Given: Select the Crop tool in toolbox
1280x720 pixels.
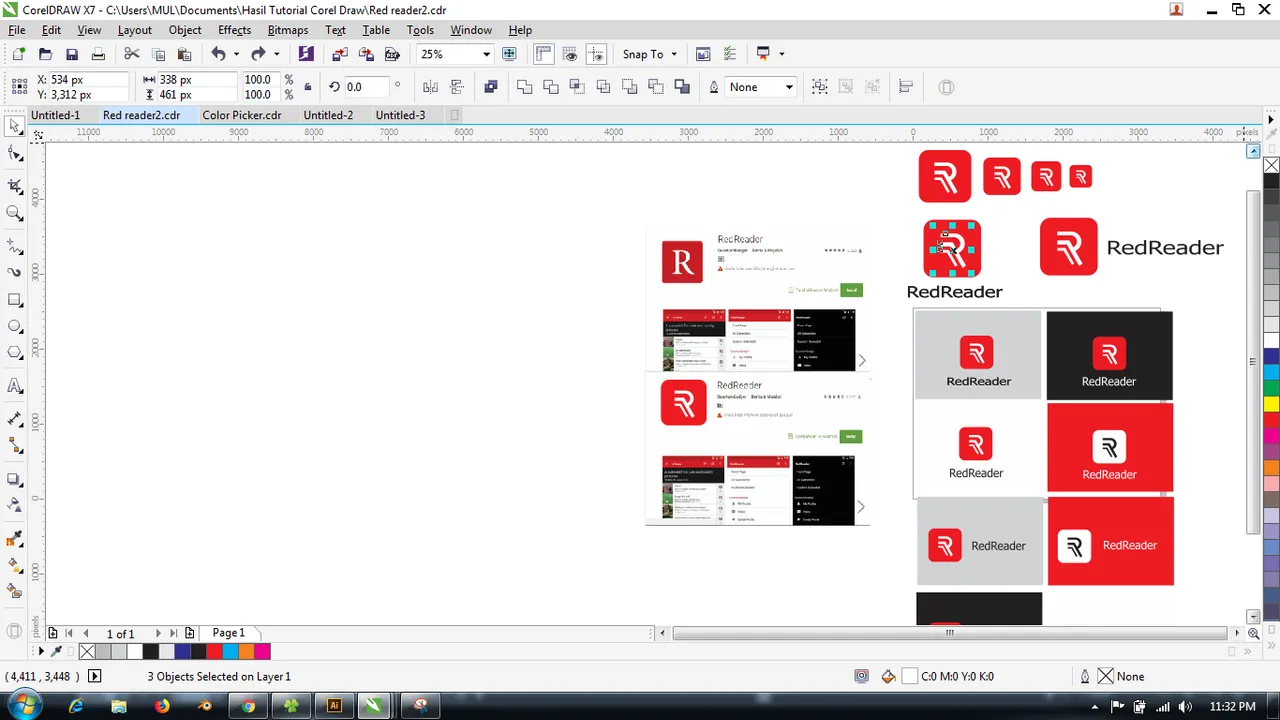Looking at the screenshot, I should [15, 186].
